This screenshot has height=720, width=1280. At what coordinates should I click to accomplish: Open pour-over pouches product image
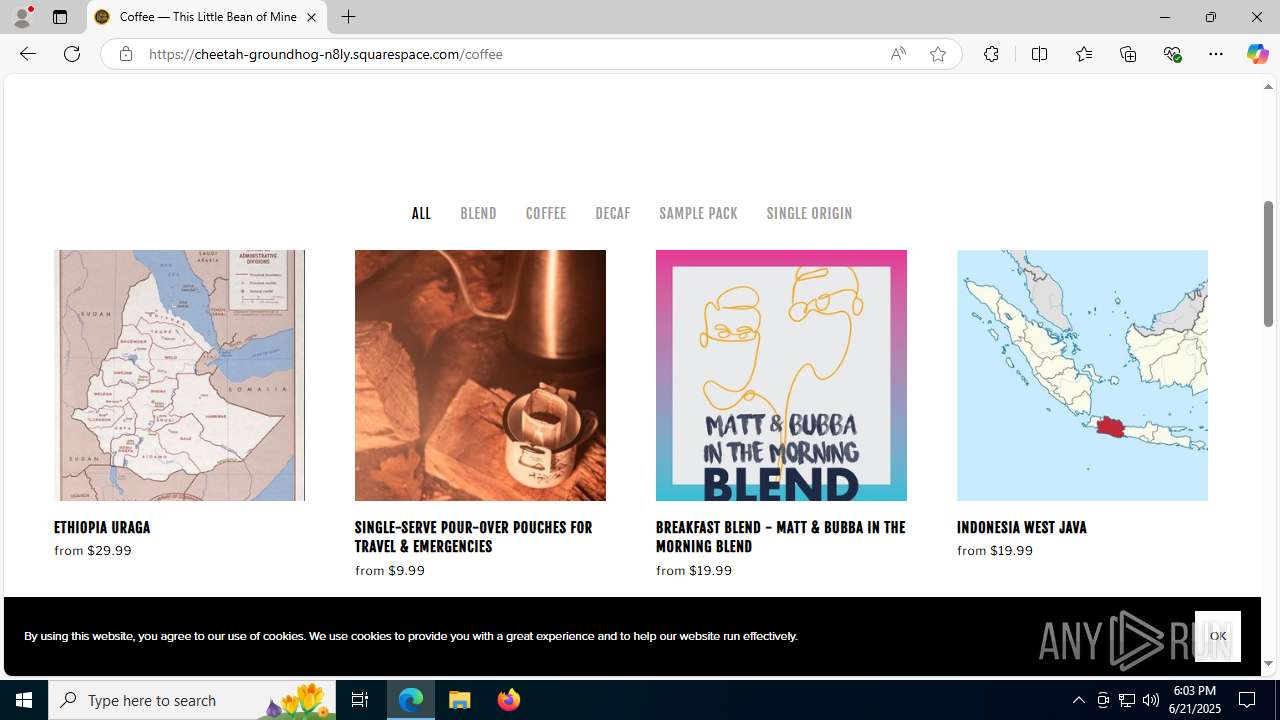pos(480,375)
